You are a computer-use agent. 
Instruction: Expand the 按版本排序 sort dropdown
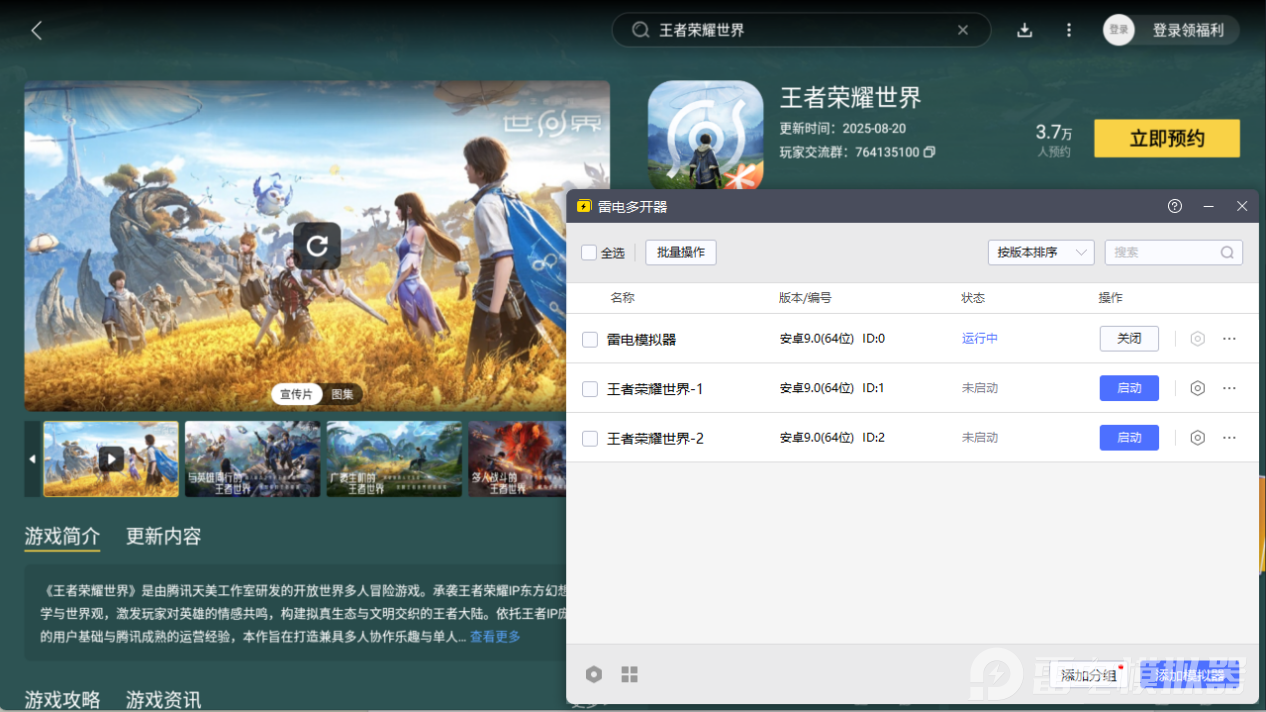pyautogui.click(x=1040, y=253)
